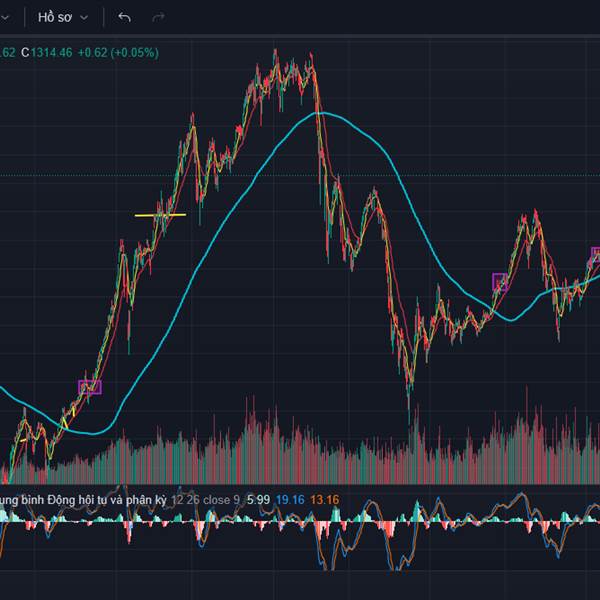Click the blue MACD value 19.16
600x600 pixels.
click(290, 500)
